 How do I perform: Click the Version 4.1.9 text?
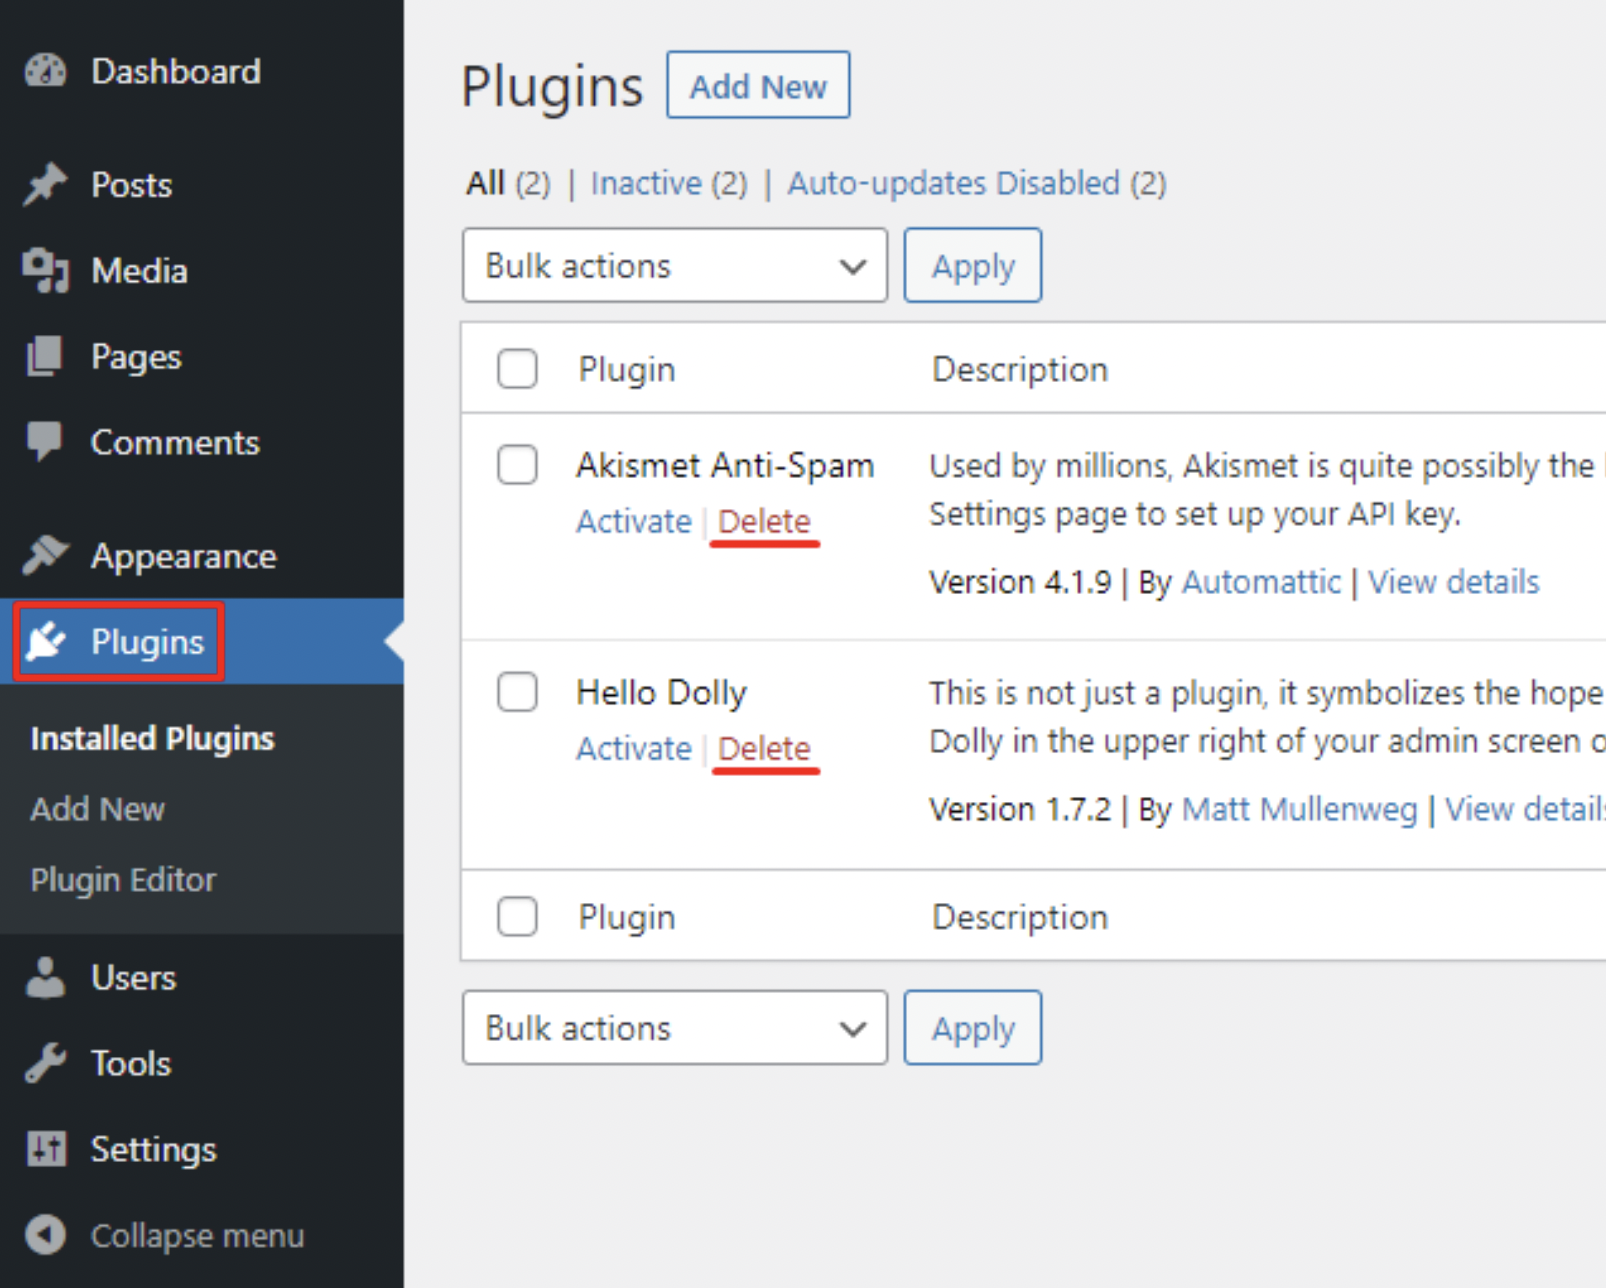click(1020, 581)
